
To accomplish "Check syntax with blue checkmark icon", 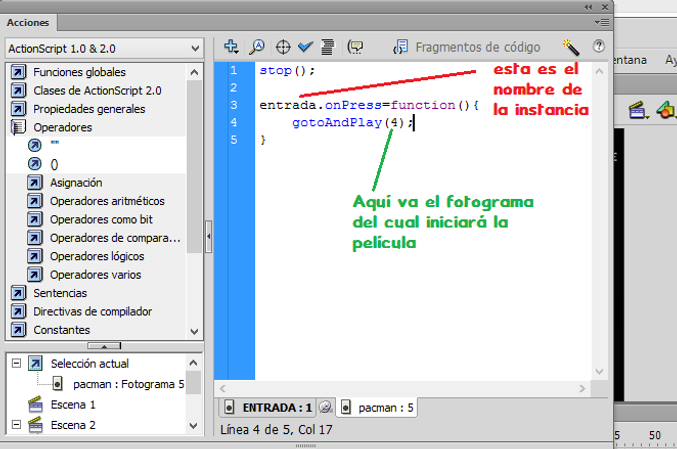I will [305, 46].
